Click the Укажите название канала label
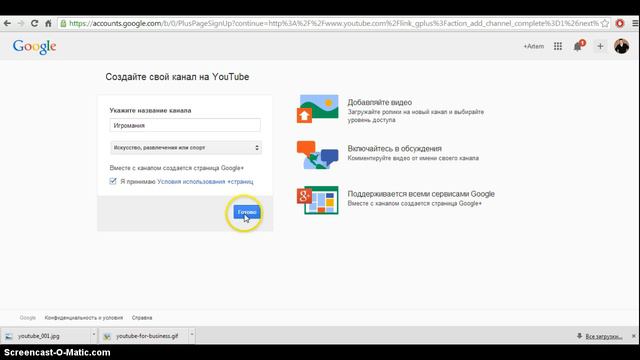This screenshot has height=360, width=640. (x=150, y=110)
